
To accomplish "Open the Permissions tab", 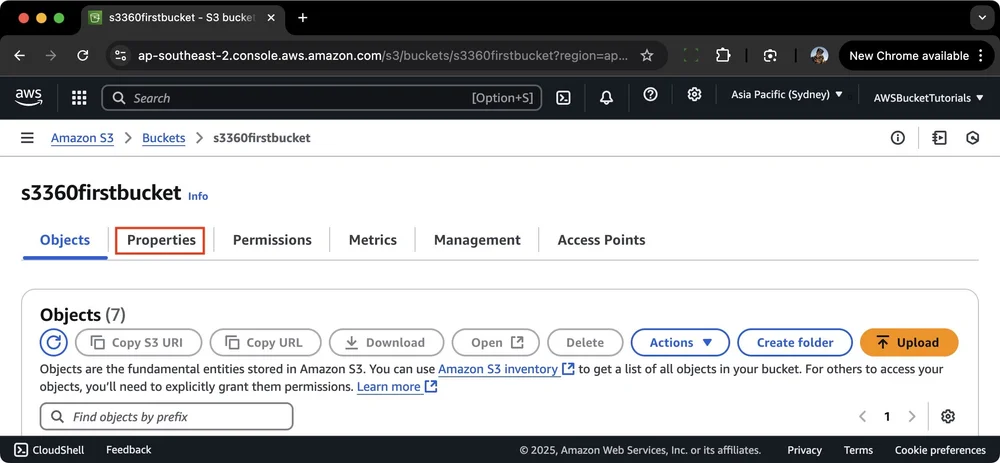I will click(x=272, y=240).
